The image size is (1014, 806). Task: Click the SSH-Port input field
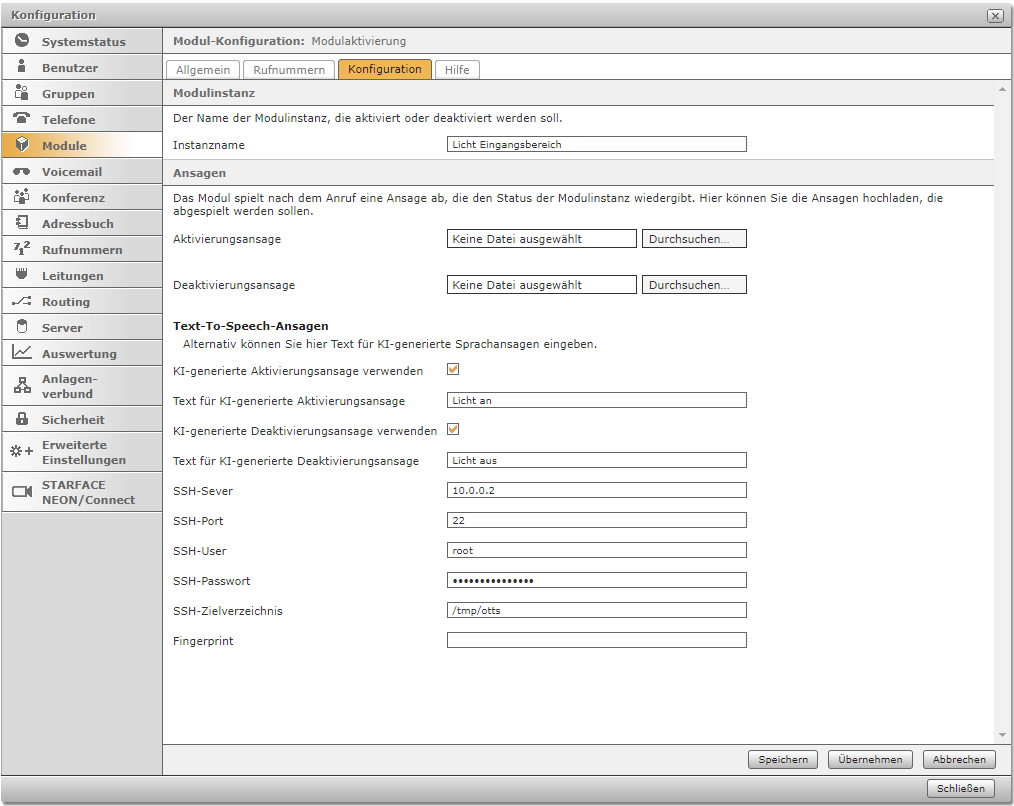[x=596, y=520]
